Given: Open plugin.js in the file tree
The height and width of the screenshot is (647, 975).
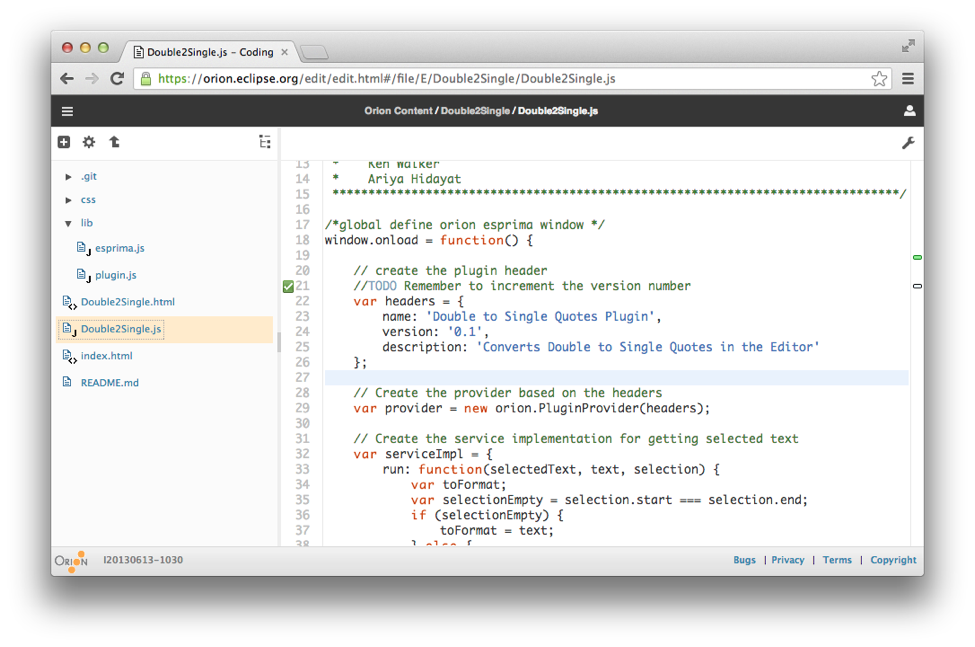Looking at the screenshot, I should [x=116, y=275].
